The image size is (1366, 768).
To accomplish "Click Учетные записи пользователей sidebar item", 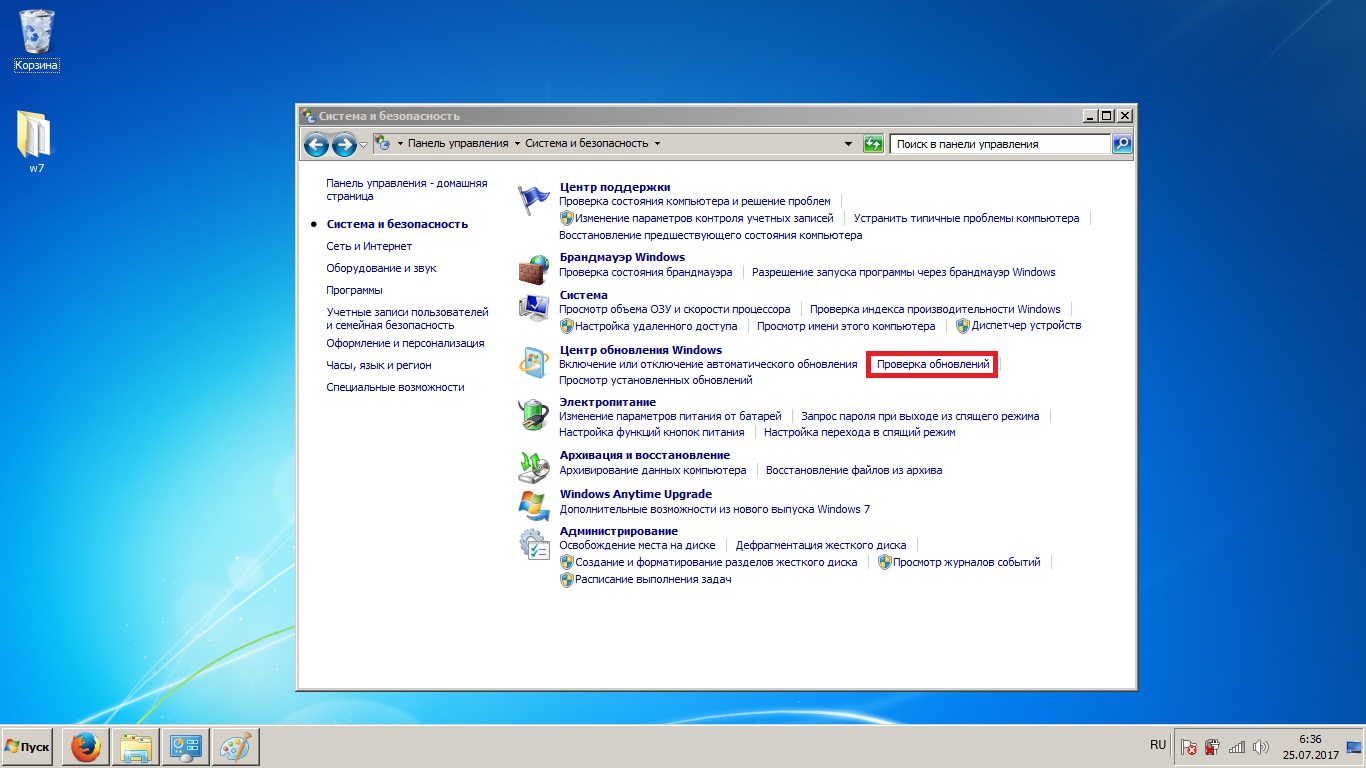I will point(407,318).
